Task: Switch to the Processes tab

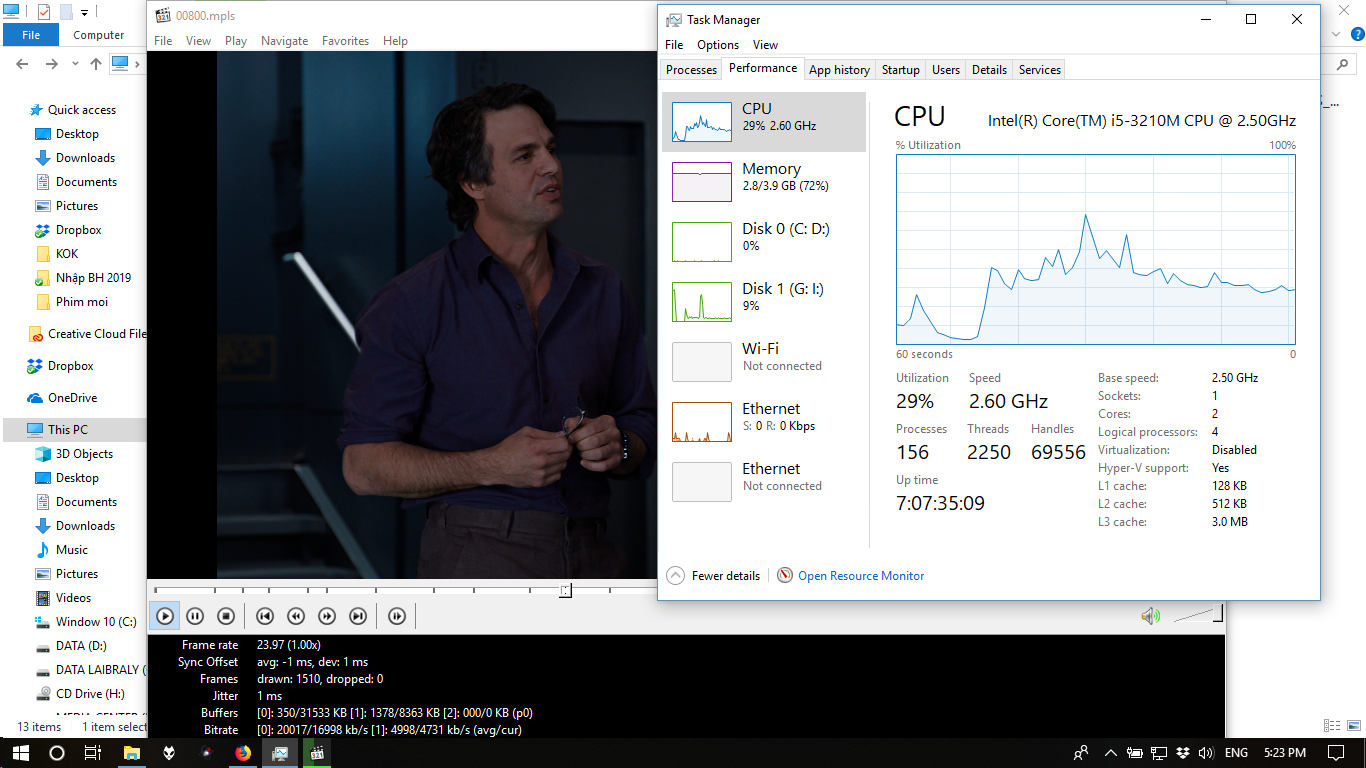Action: tap(691, 70)
